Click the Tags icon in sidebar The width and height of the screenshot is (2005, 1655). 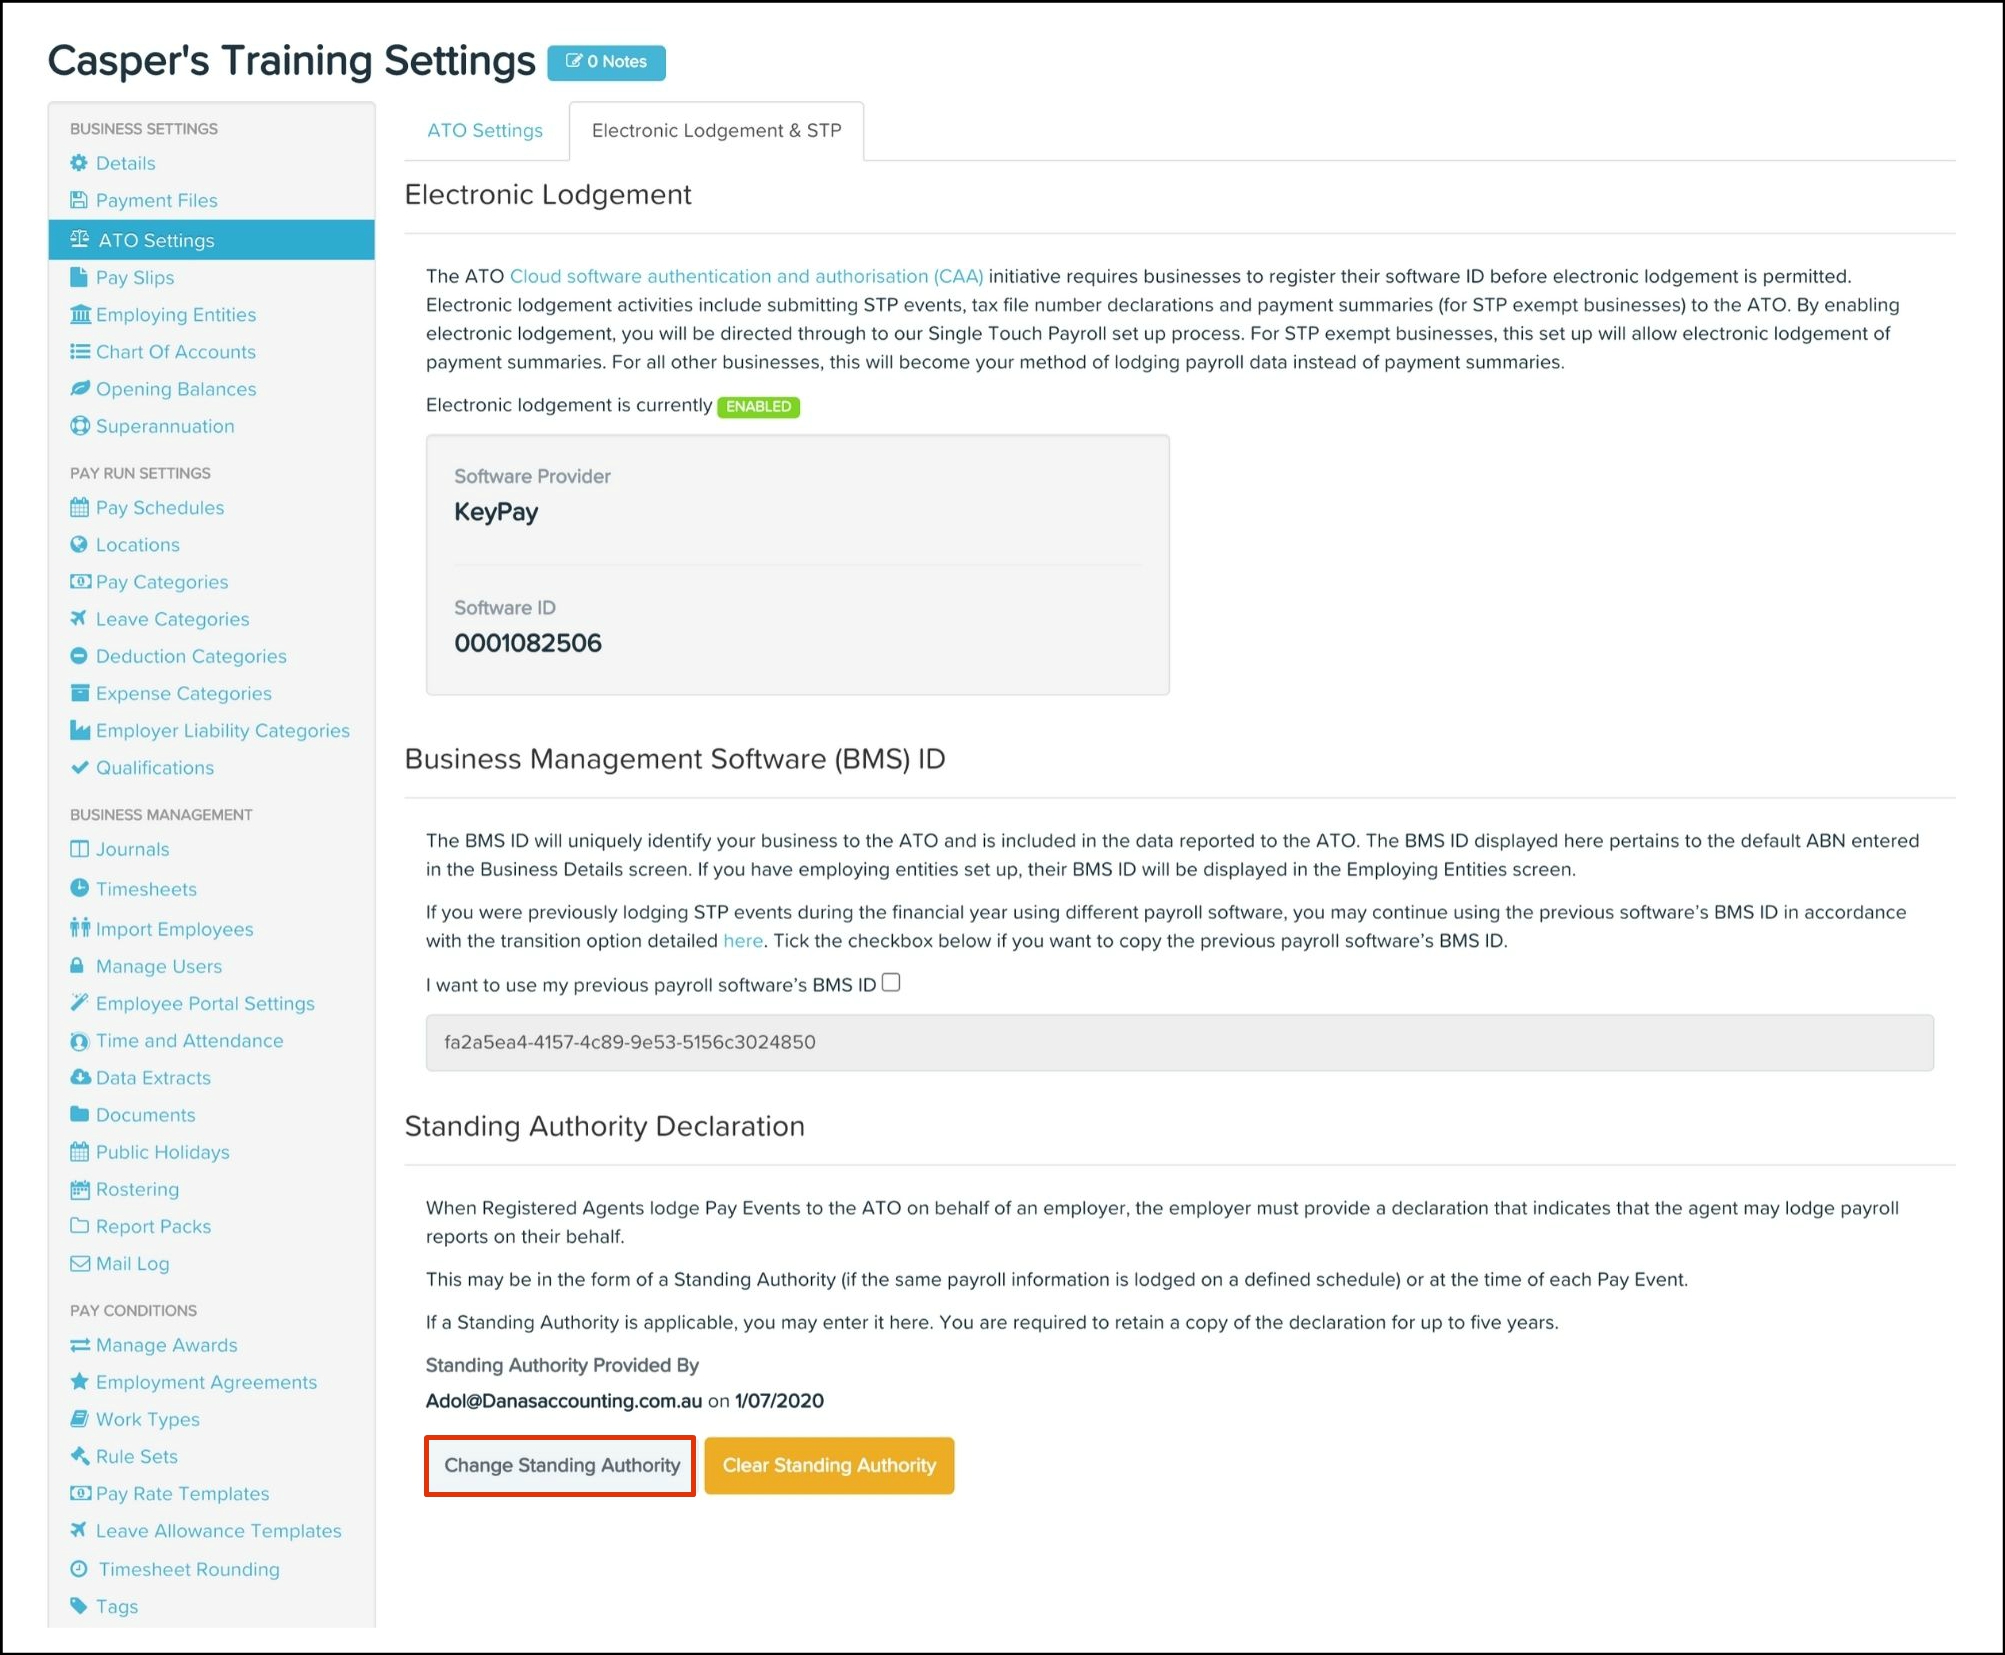(79, 1606)
